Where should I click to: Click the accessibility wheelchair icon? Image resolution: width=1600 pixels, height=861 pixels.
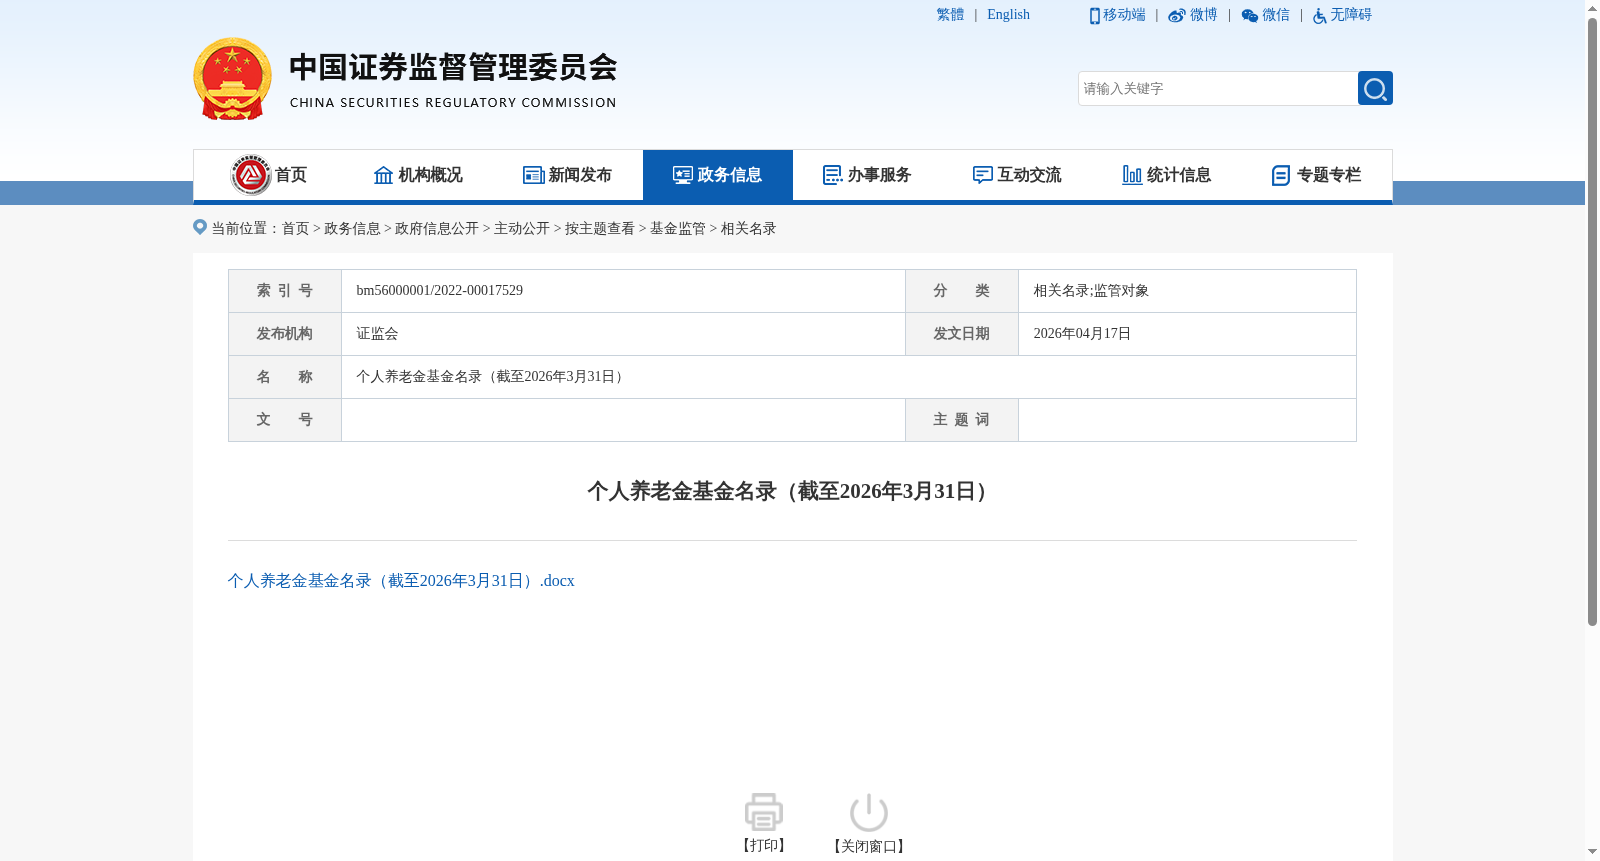pyautogui.click(x=1319, y=15)
